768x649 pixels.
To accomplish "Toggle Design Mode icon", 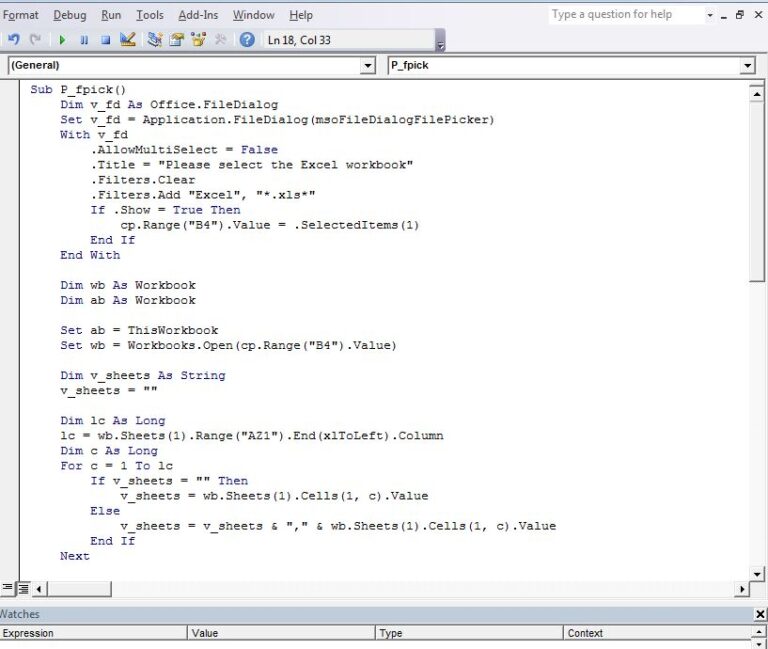I will coord(127,40).
